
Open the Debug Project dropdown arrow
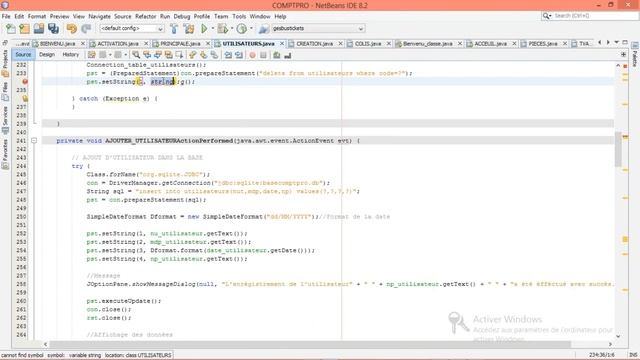(232, 29)
